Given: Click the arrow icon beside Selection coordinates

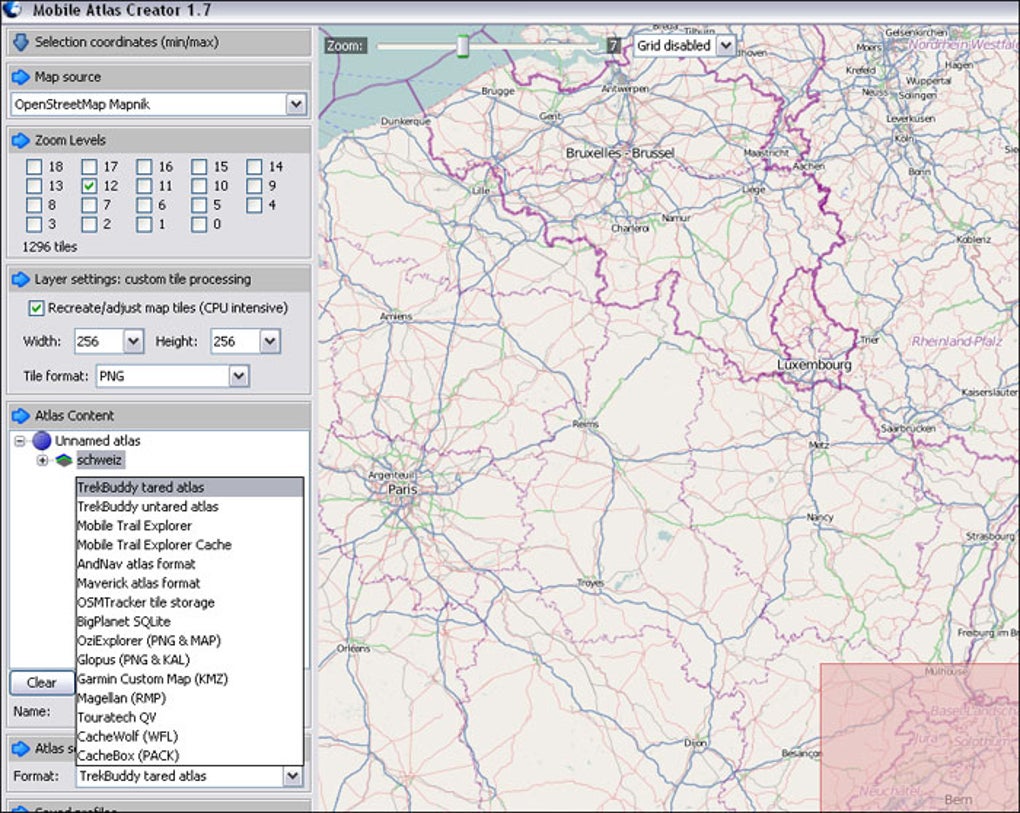Looking at the screenshot, I should [20, 42].
